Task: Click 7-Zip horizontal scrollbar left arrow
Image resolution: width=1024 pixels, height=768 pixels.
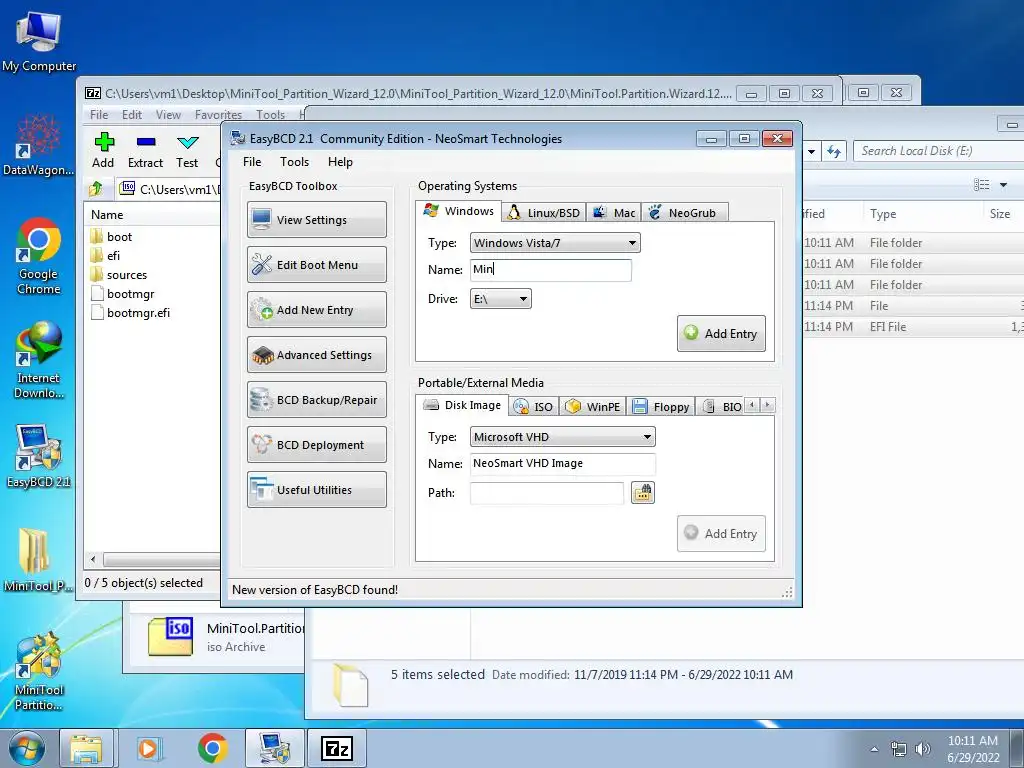Action: [93, 560]
